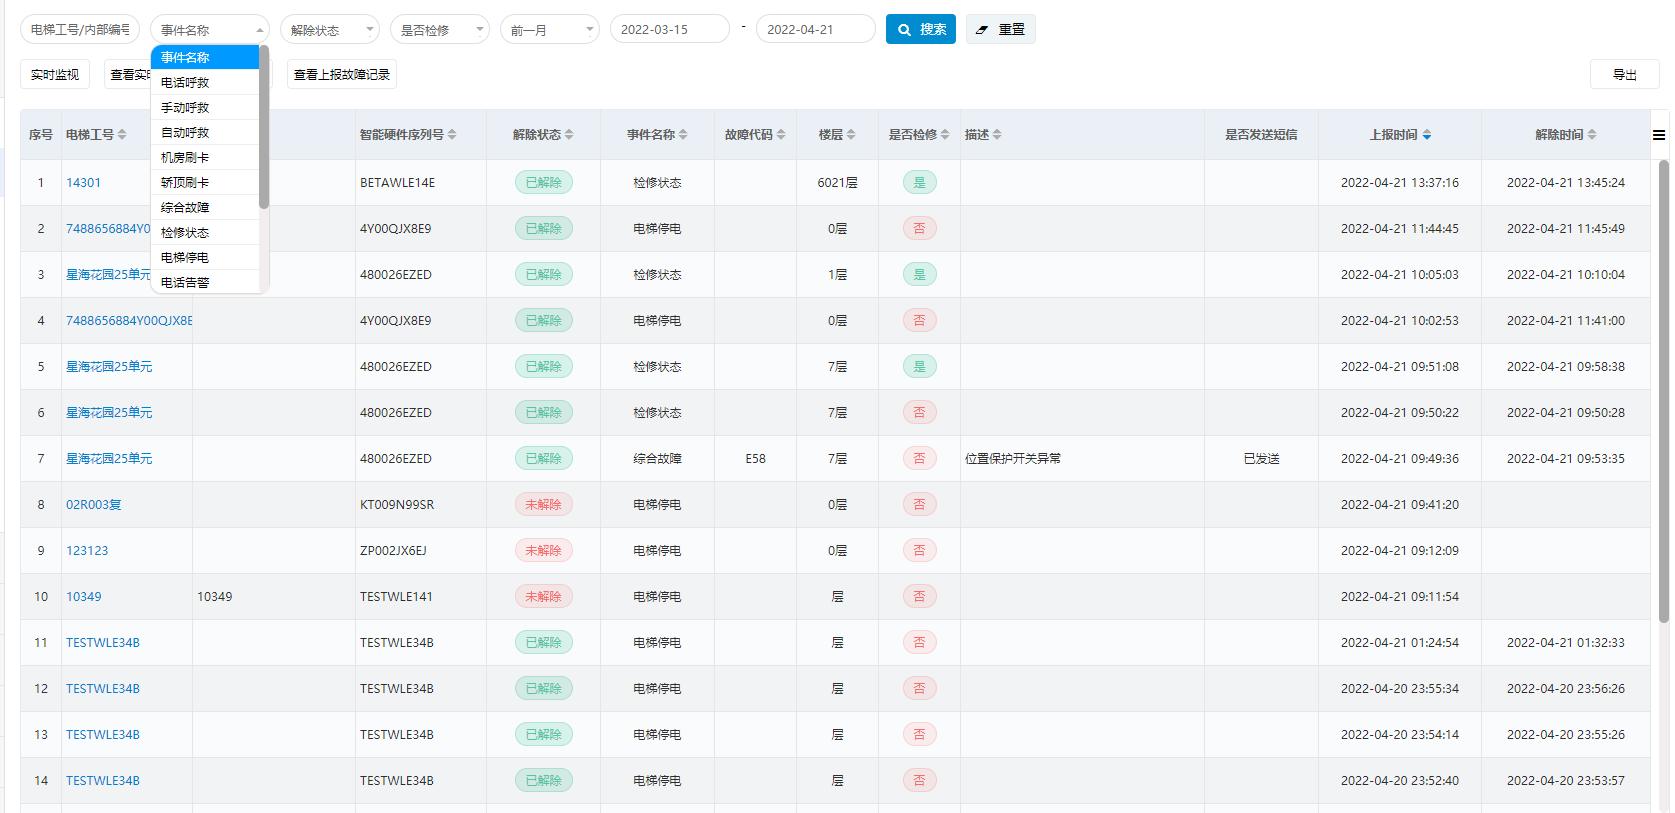Choose 电话呼救 in the dropdown list
The width and height of the screenshot is (1675, 813).
pos(185,83)
